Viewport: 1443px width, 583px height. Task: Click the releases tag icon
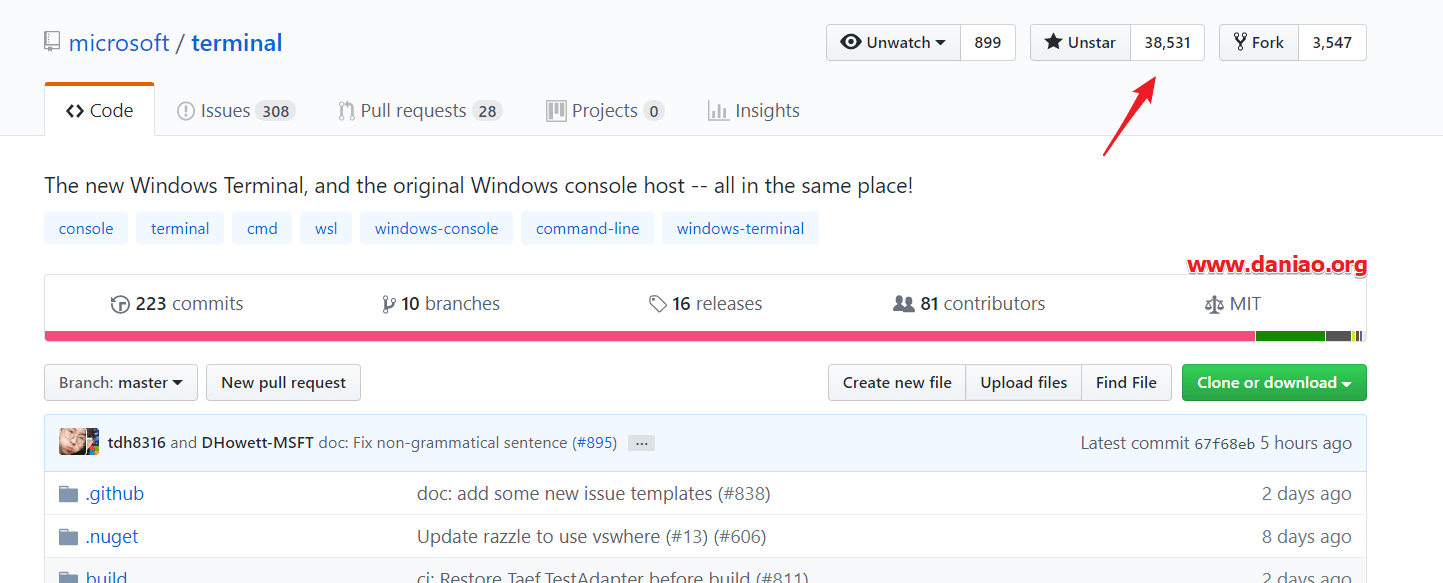coord(657,304)
